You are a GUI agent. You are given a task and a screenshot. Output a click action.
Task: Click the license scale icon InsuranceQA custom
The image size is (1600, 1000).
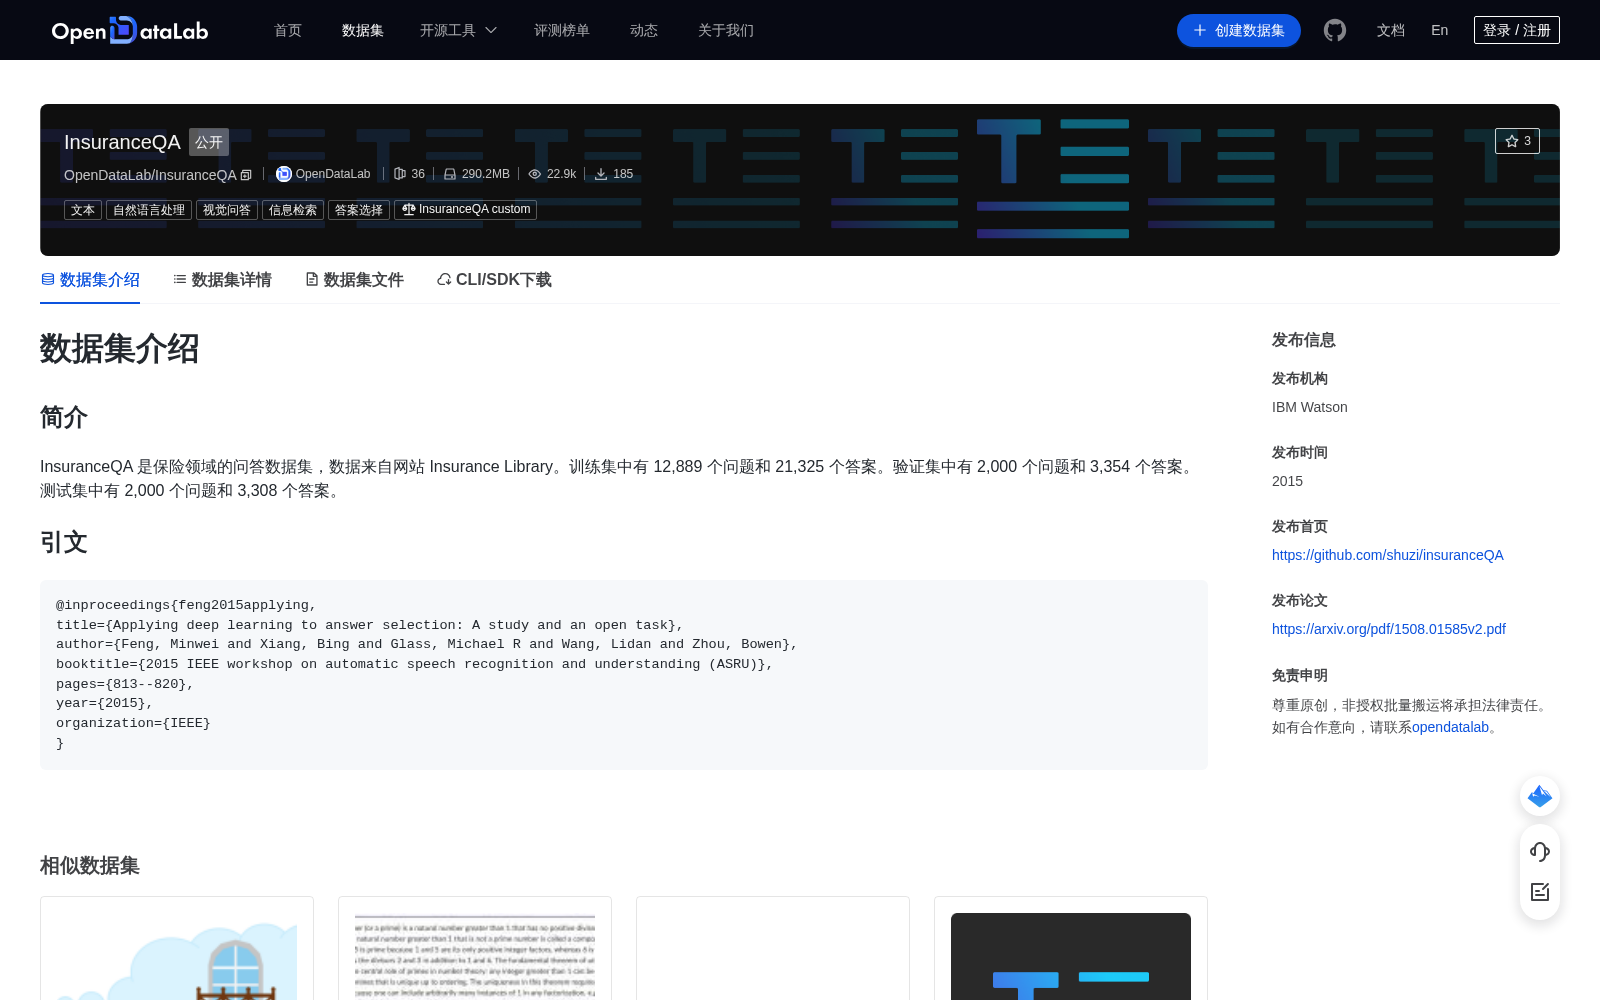pos(408,209)
